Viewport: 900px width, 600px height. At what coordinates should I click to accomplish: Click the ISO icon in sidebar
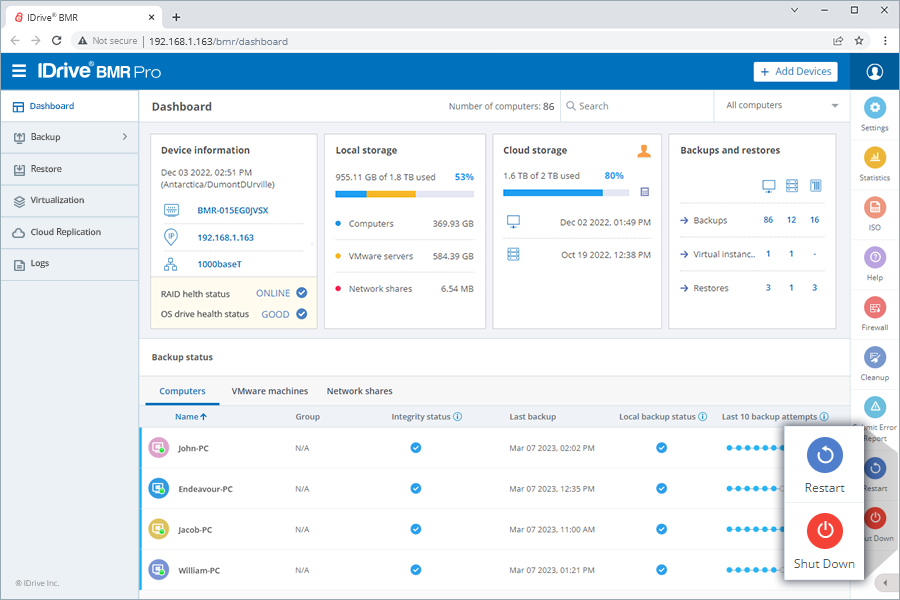tap(875, 207)
